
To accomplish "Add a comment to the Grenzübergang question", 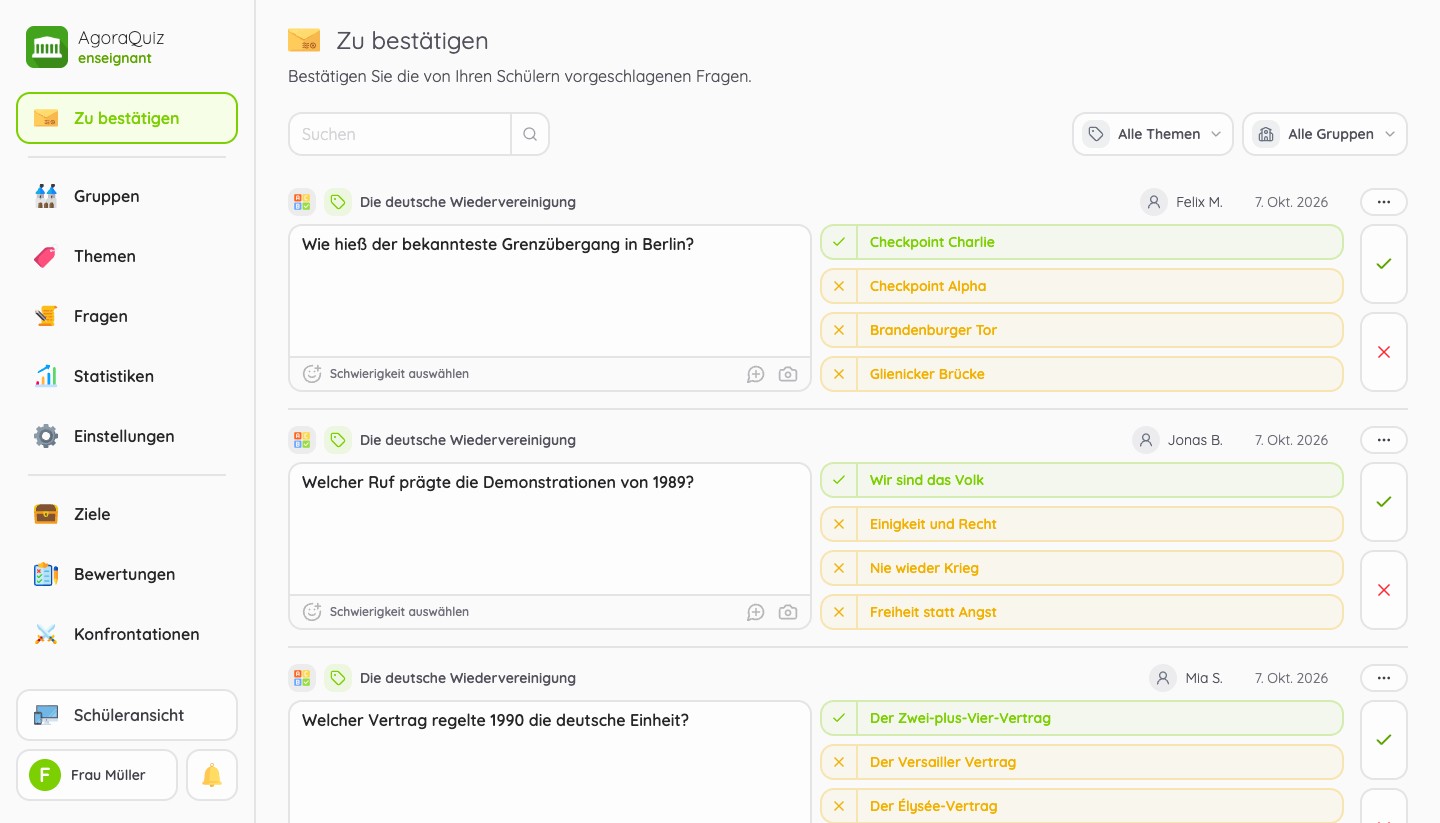I will pos(756,374).
